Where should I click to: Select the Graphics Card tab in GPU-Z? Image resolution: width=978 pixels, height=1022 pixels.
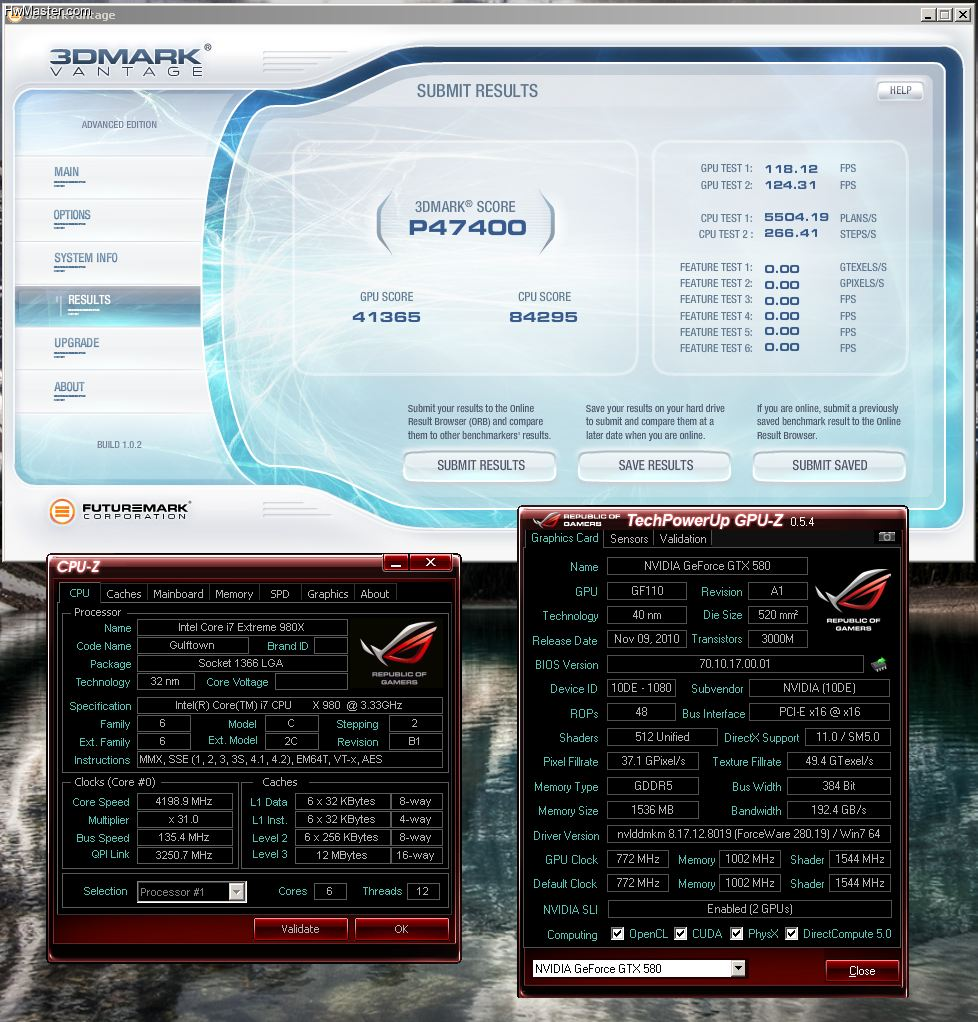[564, 538]
